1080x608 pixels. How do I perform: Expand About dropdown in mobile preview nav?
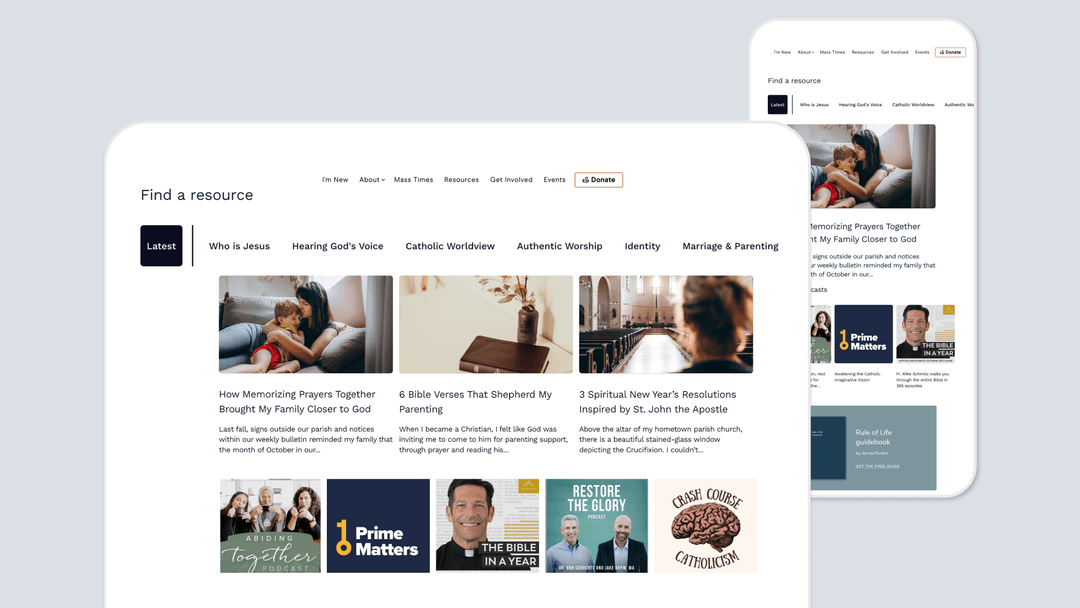pos(805,52)
